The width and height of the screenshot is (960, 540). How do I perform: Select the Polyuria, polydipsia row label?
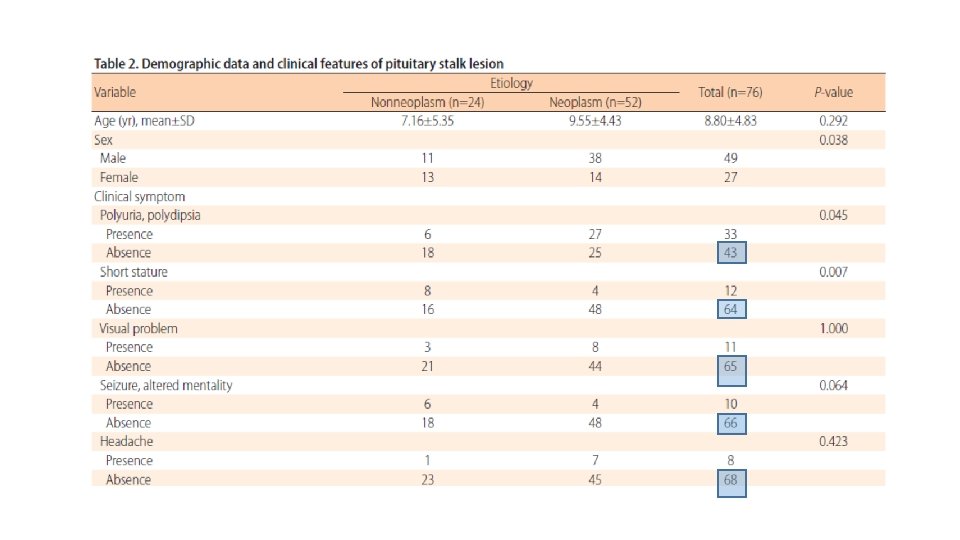(150, 216)
